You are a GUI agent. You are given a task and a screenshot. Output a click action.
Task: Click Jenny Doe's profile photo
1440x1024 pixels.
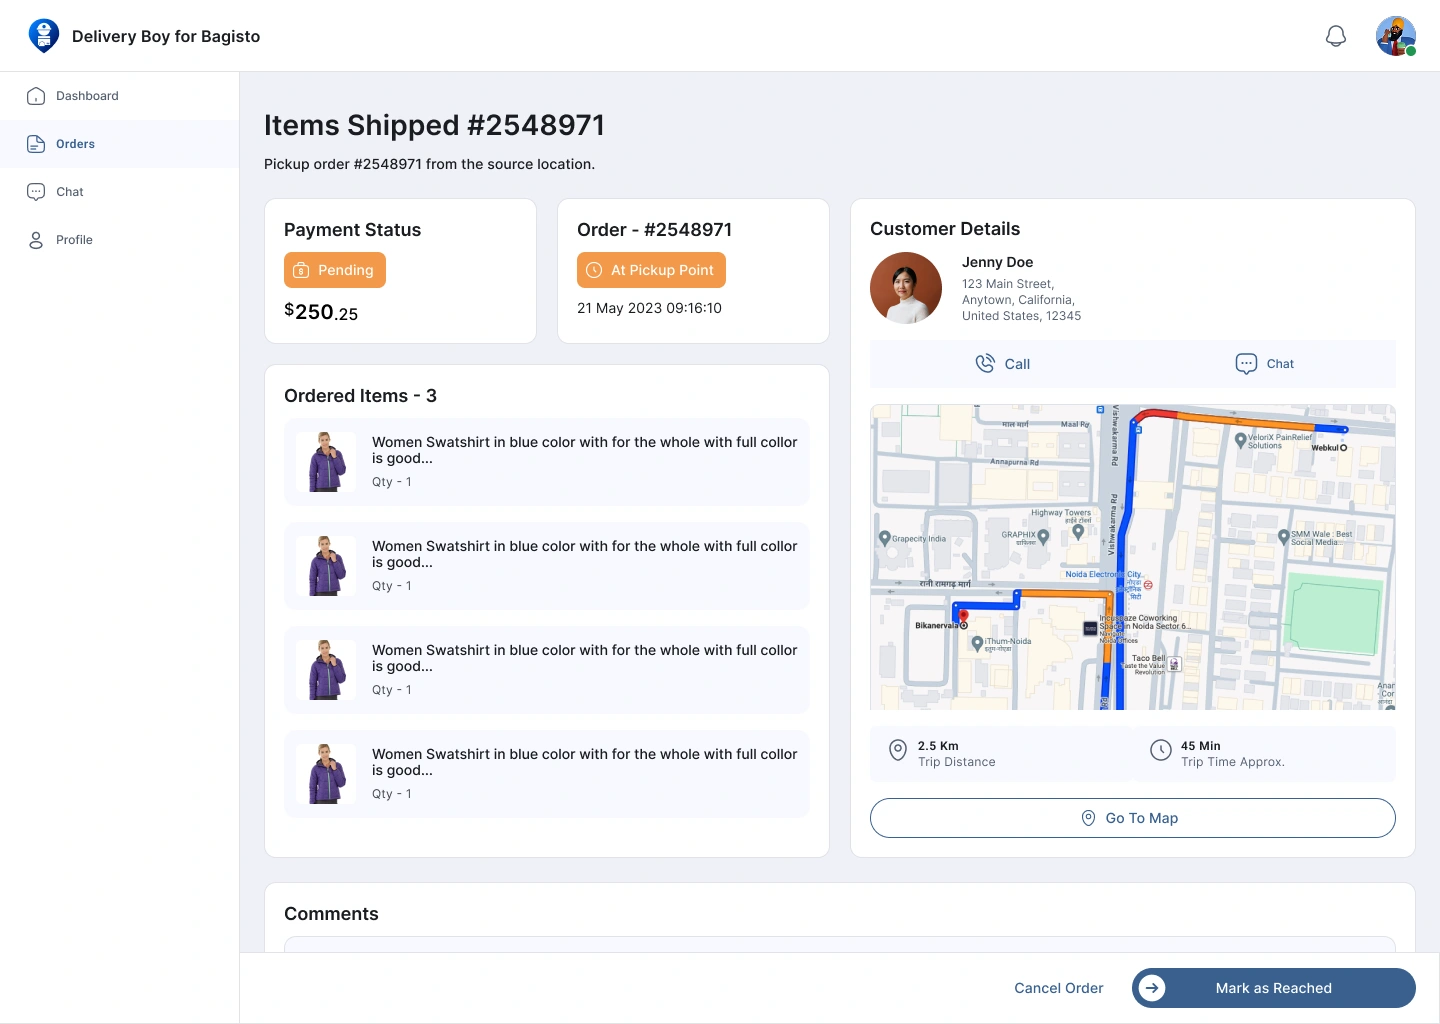tap(906, 288)
